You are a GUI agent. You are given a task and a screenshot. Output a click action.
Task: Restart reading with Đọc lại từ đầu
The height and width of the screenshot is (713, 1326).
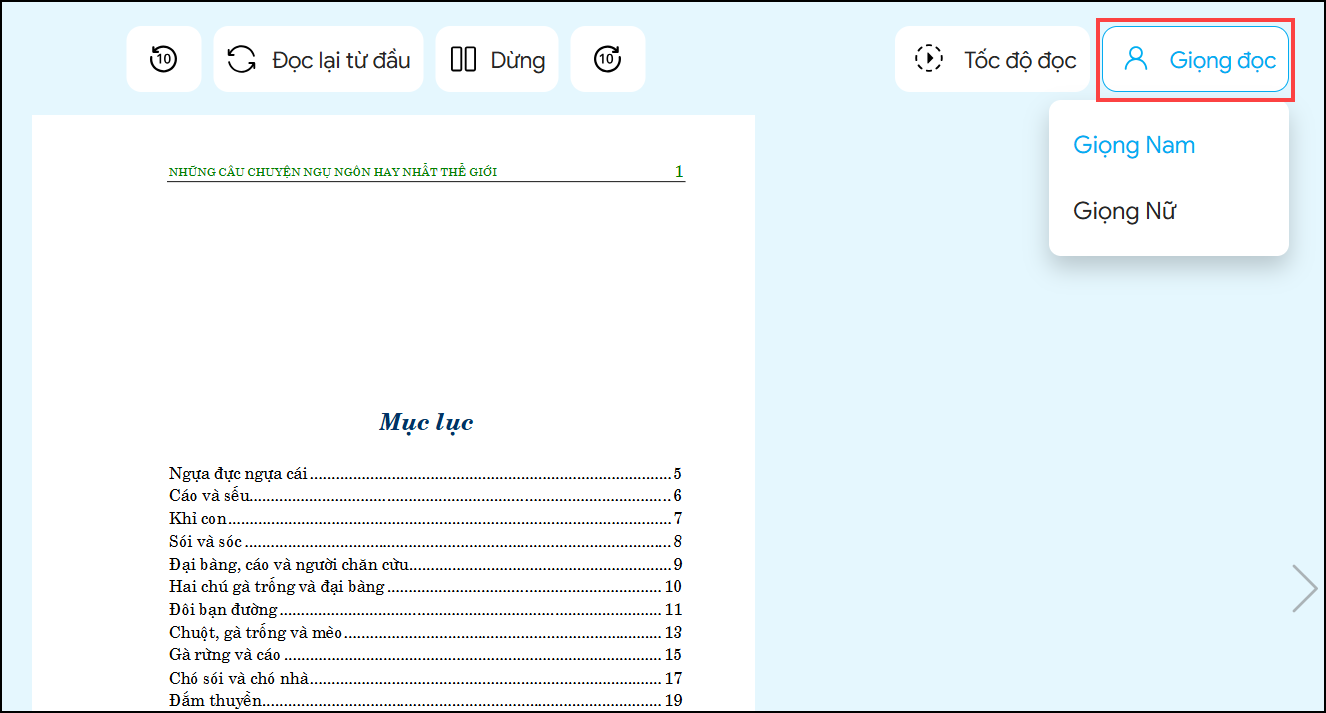point(318,59)
